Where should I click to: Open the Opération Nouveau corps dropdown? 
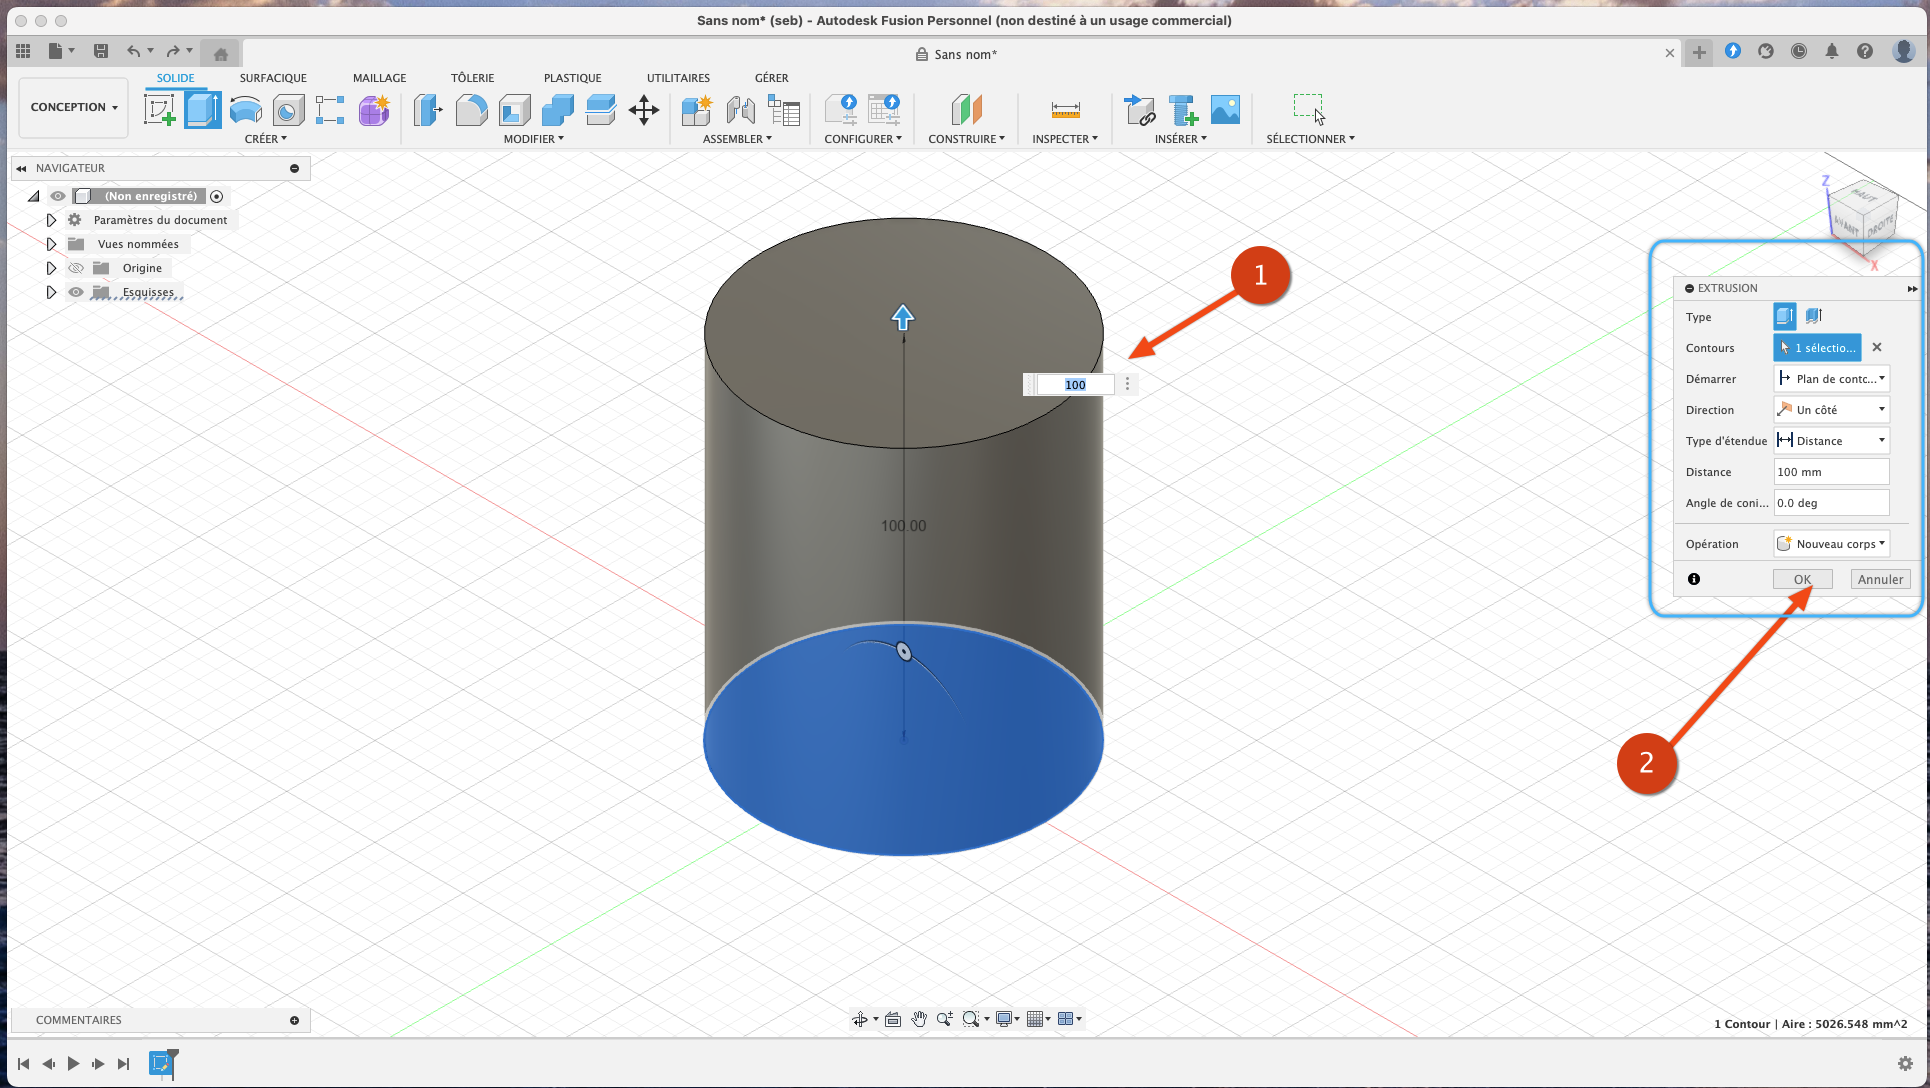coord(1831,544)
